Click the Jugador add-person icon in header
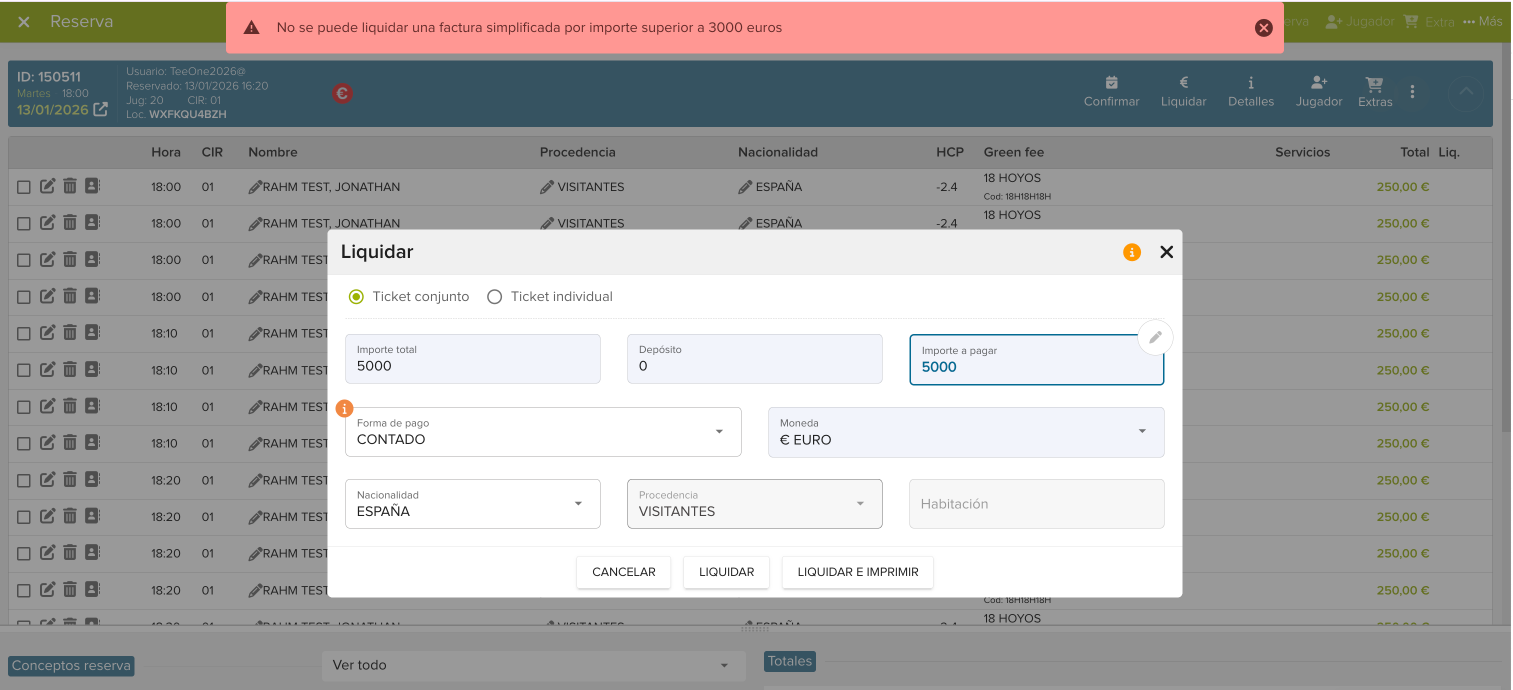 pyautogui.click(x=1318, y=84)
